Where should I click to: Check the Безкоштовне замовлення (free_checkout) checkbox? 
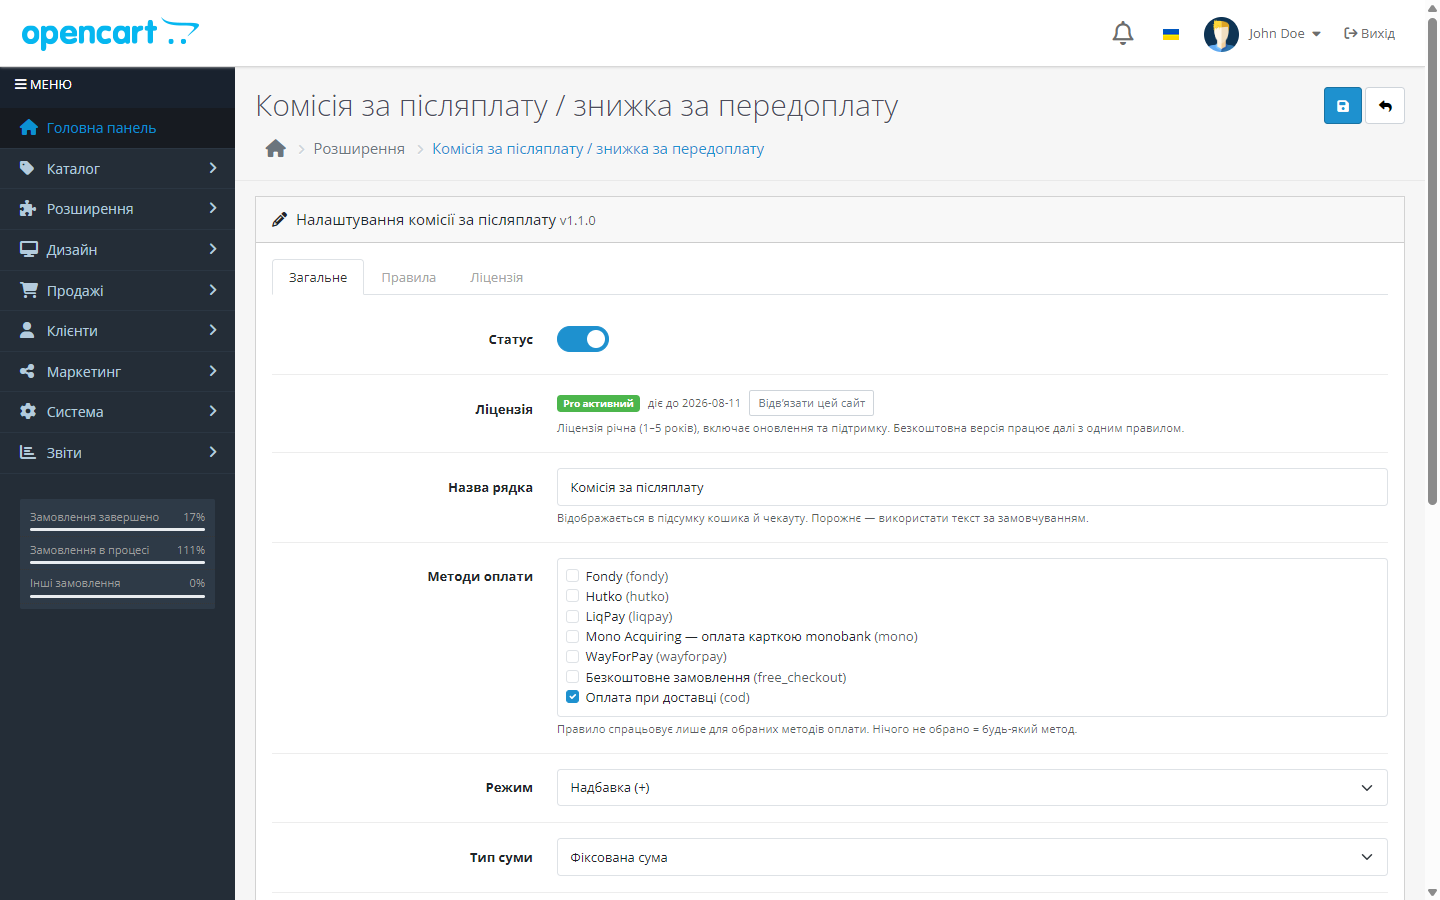(573, 677)
